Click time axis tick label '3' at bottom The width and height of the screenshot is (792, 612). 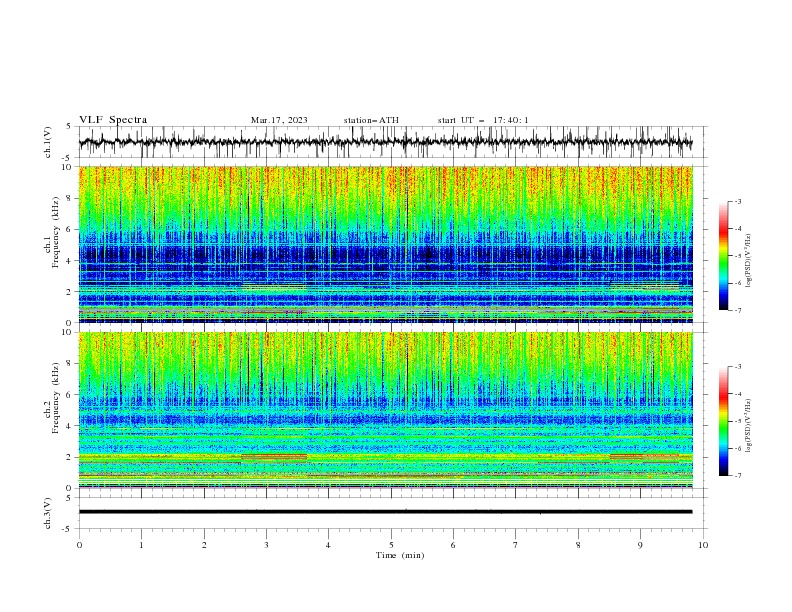266,545
